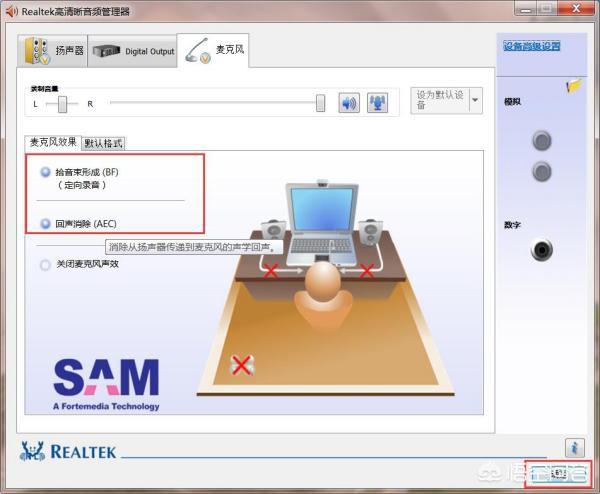600x494 pixels.
Task: Click the speaker icon in title bar
Action: click(11, 11)
